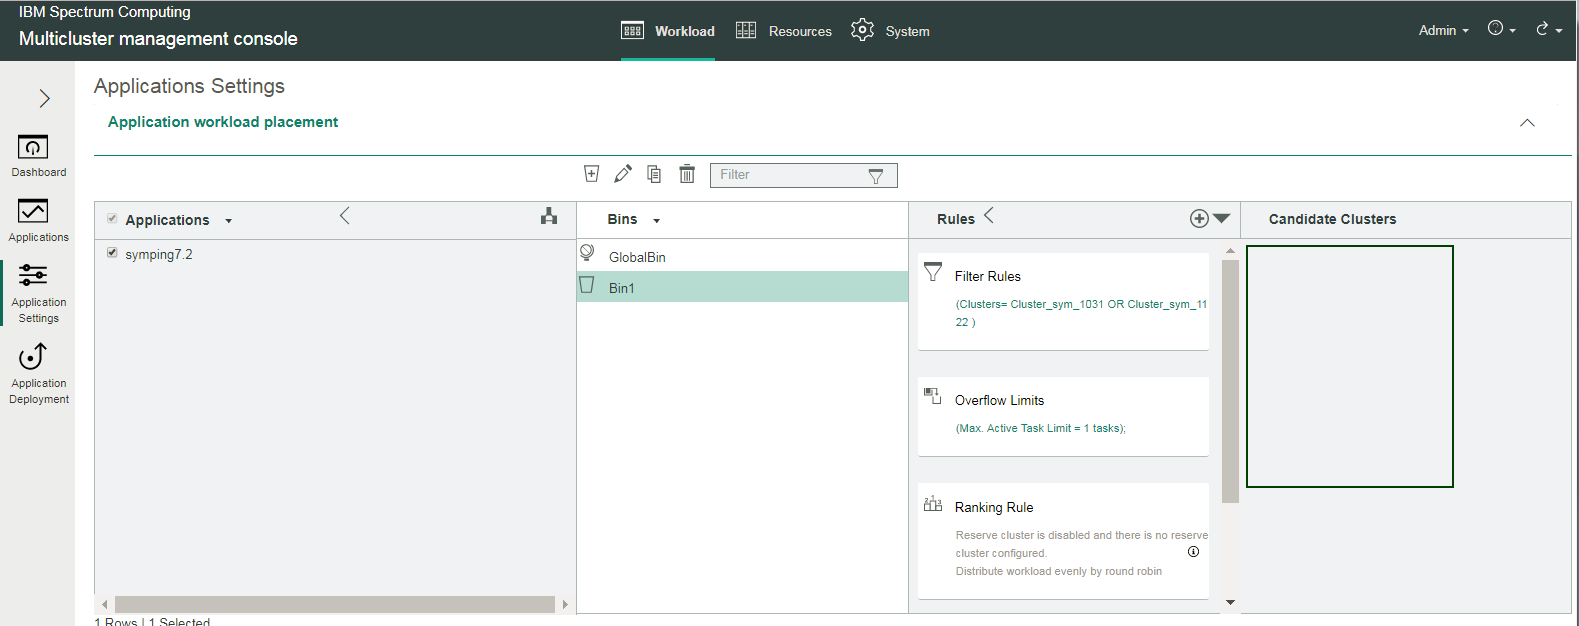
Task: Toggle the select-all Applications checkbox
Action: (x=112, y=218)
